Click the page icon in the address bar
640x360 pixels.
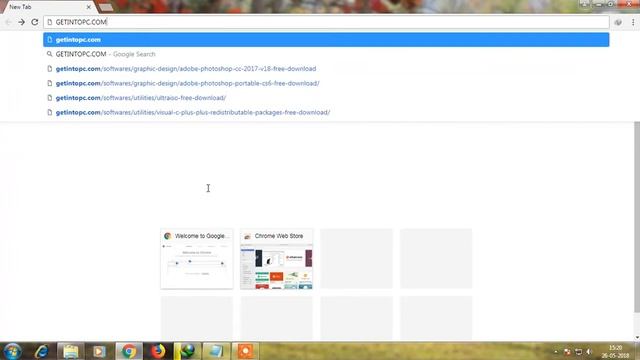(x=50, y=22)
